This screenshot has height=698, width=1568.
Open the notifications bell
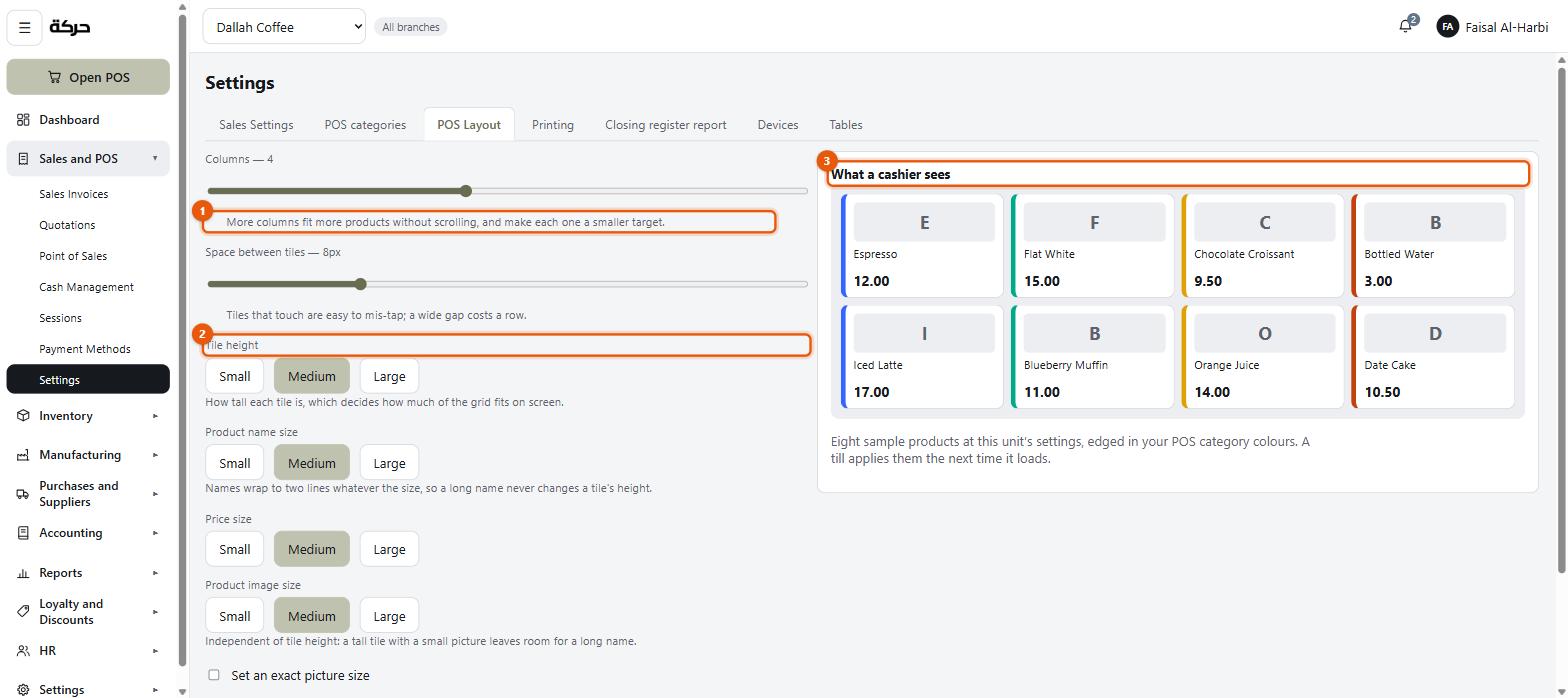point(1406,27)
